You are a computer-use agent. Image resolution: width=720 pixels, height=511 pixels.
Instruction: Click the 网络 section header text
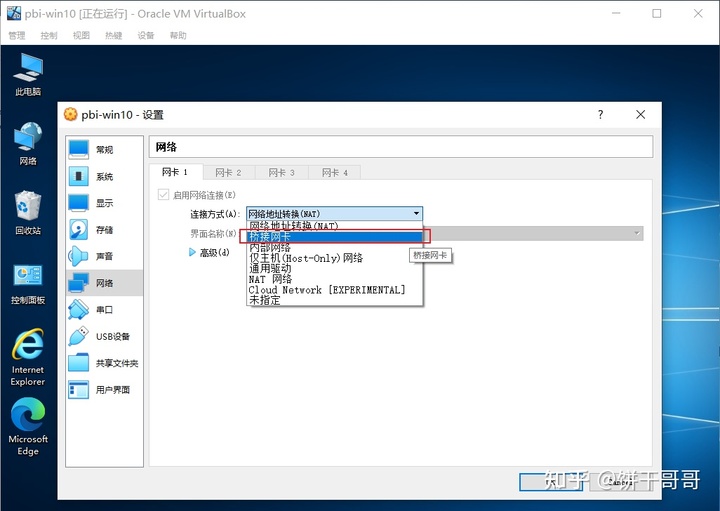pos(166,147)
